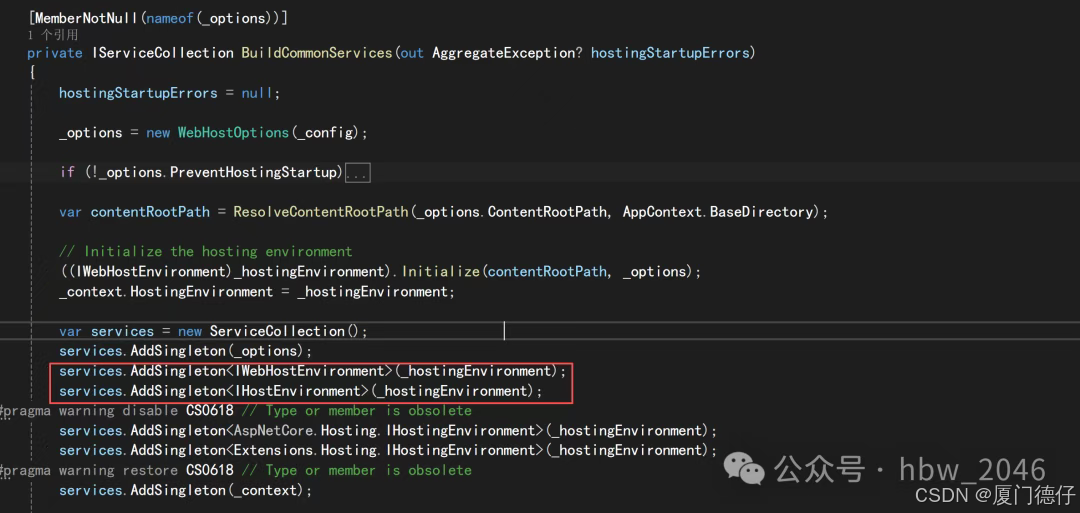
Task: Click the contentRootPath variable declaration
Action: coord(150,212)
